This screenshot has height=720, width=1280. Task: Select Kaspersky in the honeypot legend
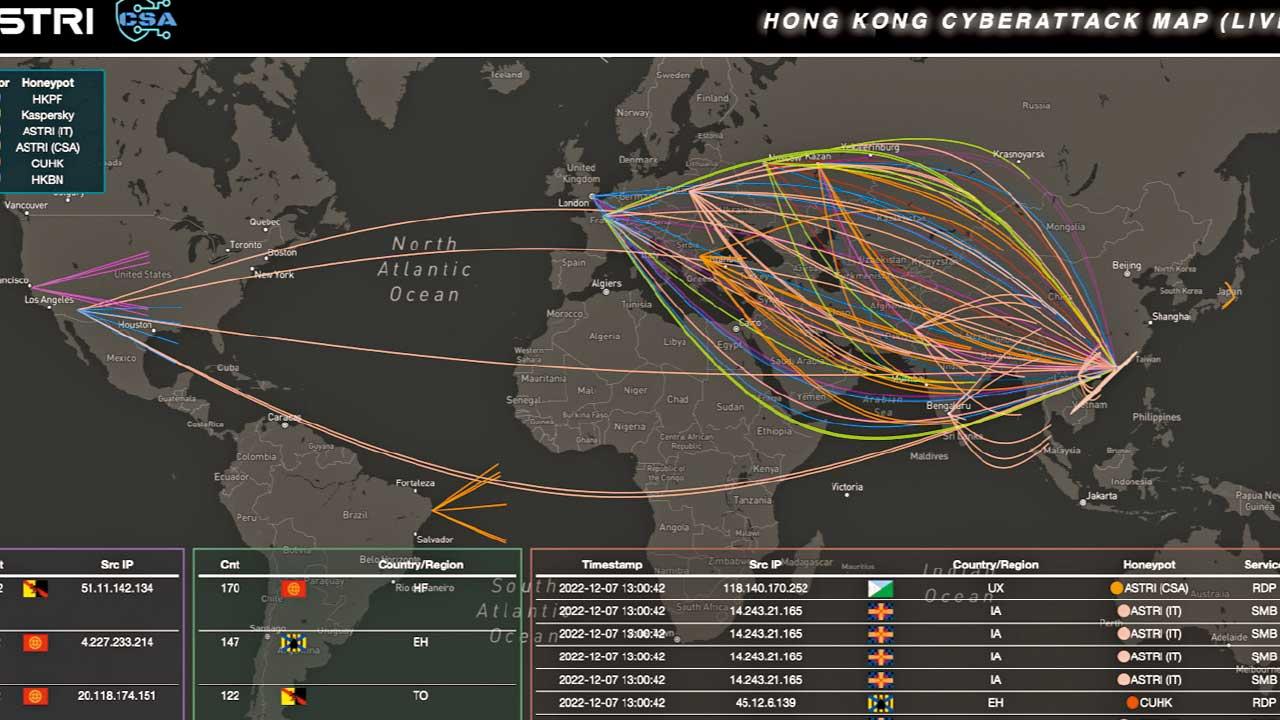pos(47,115)
